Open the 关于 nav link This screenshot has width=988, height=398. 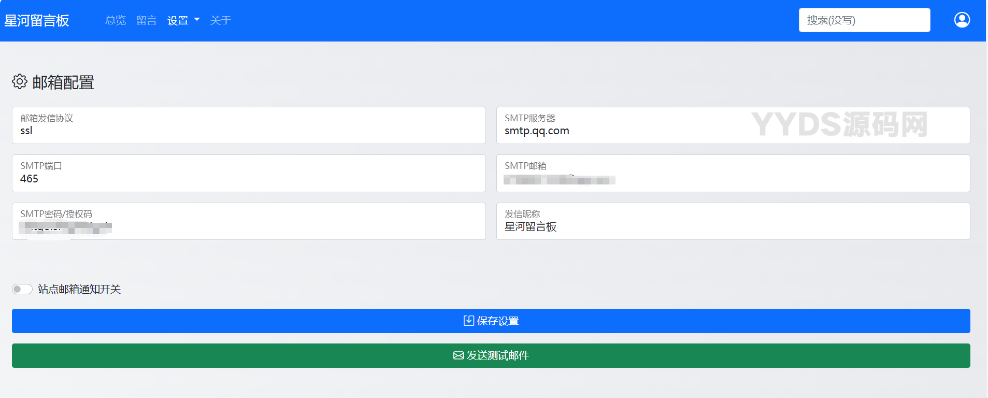click(x=221, y=20)
